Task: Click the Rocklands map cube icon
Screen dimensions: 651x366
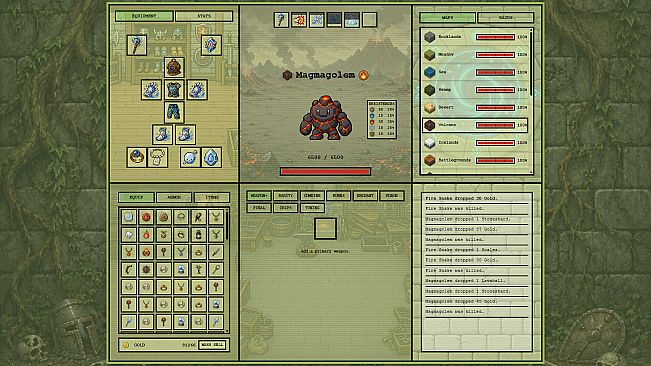Action: tap(430, 37)
